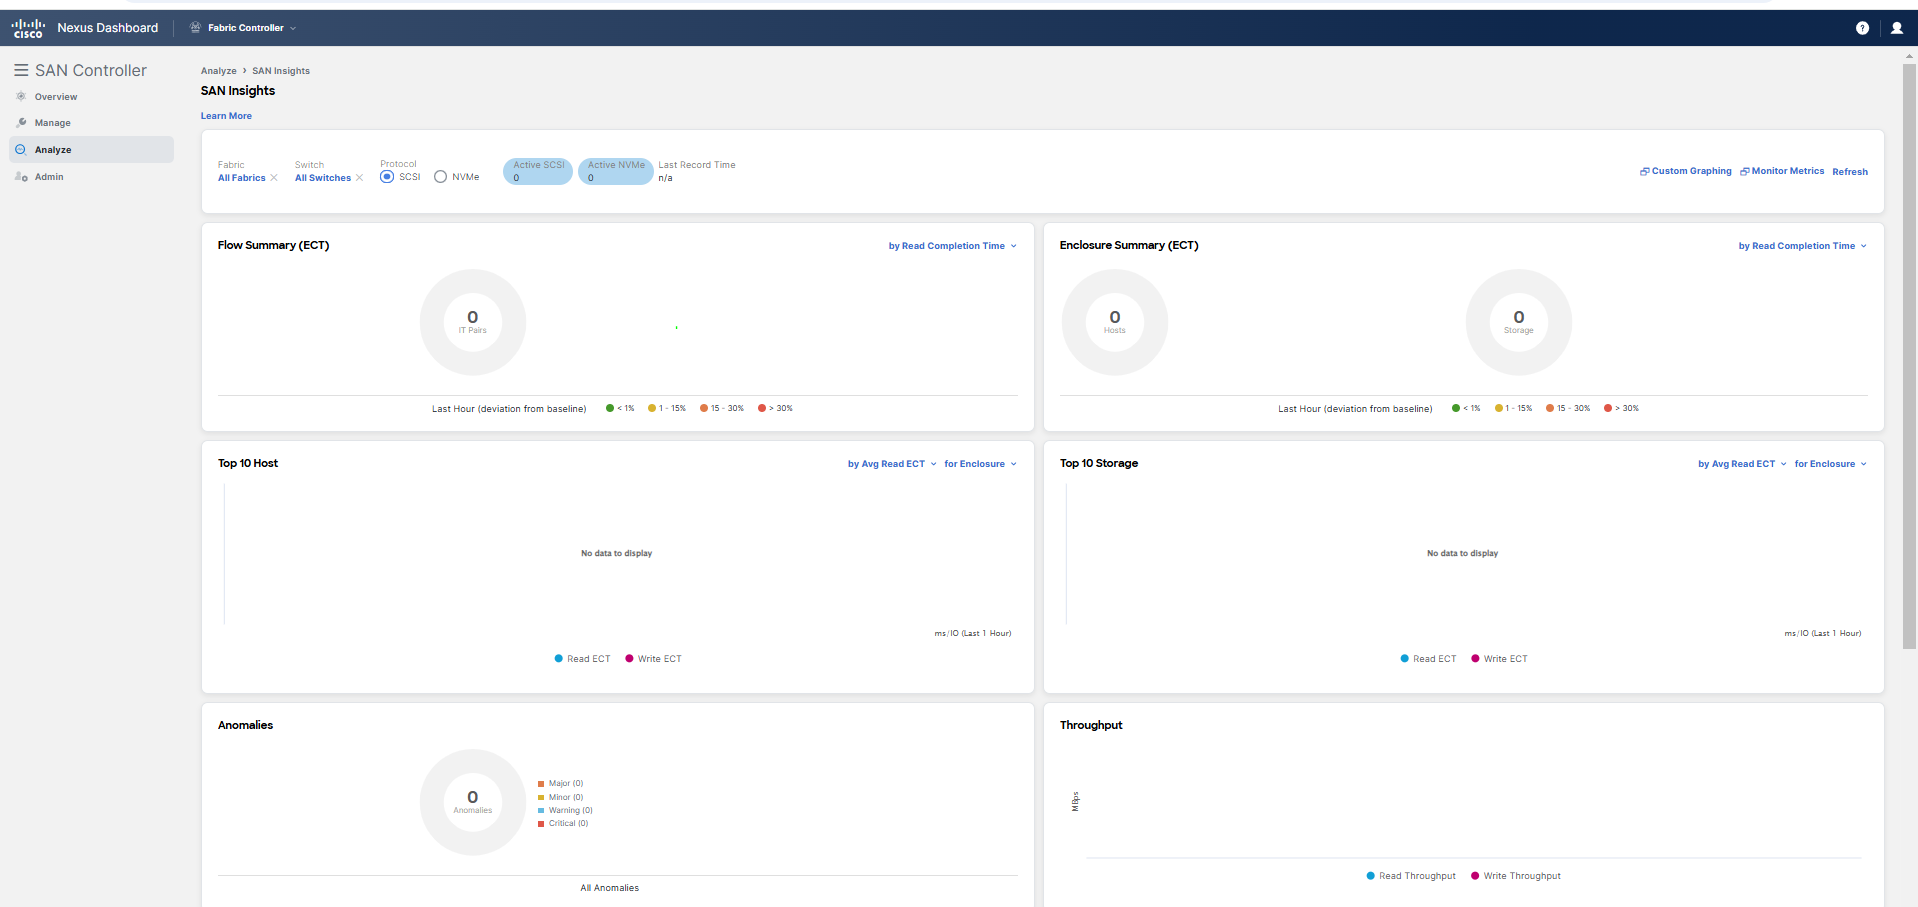
Task: Click the Hosts donut chart
Action: 1115,322
